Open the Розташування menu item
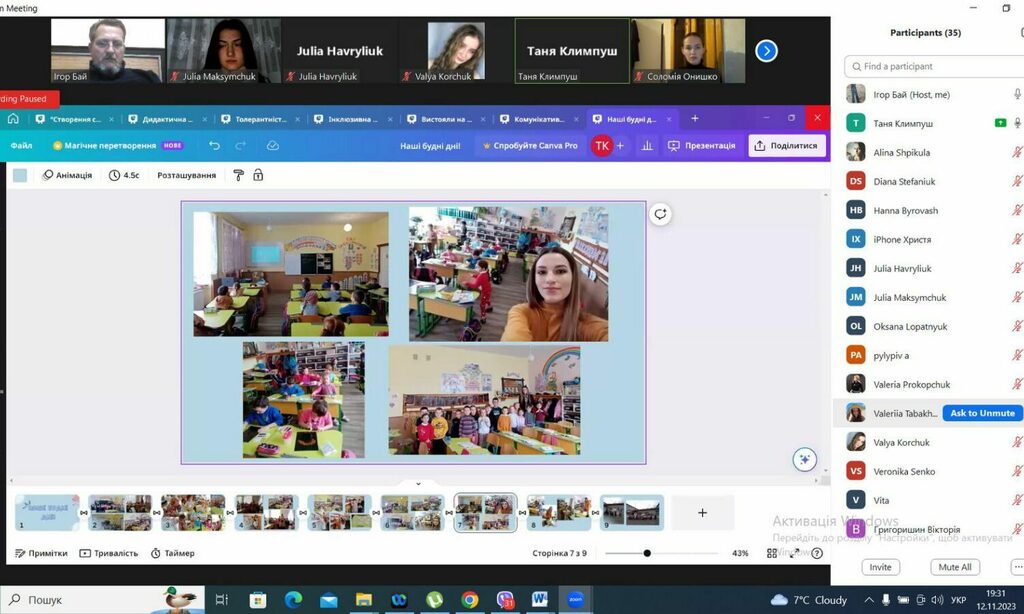 pyautogui.click(x=186, y=175)
